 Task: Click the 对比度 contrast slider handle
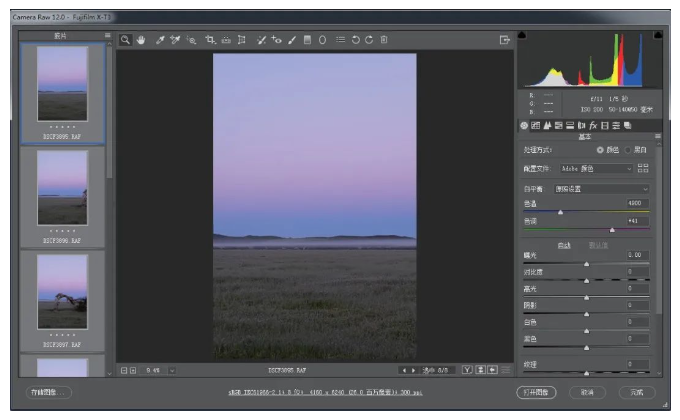pyautogui.click(x=586, y=281)
